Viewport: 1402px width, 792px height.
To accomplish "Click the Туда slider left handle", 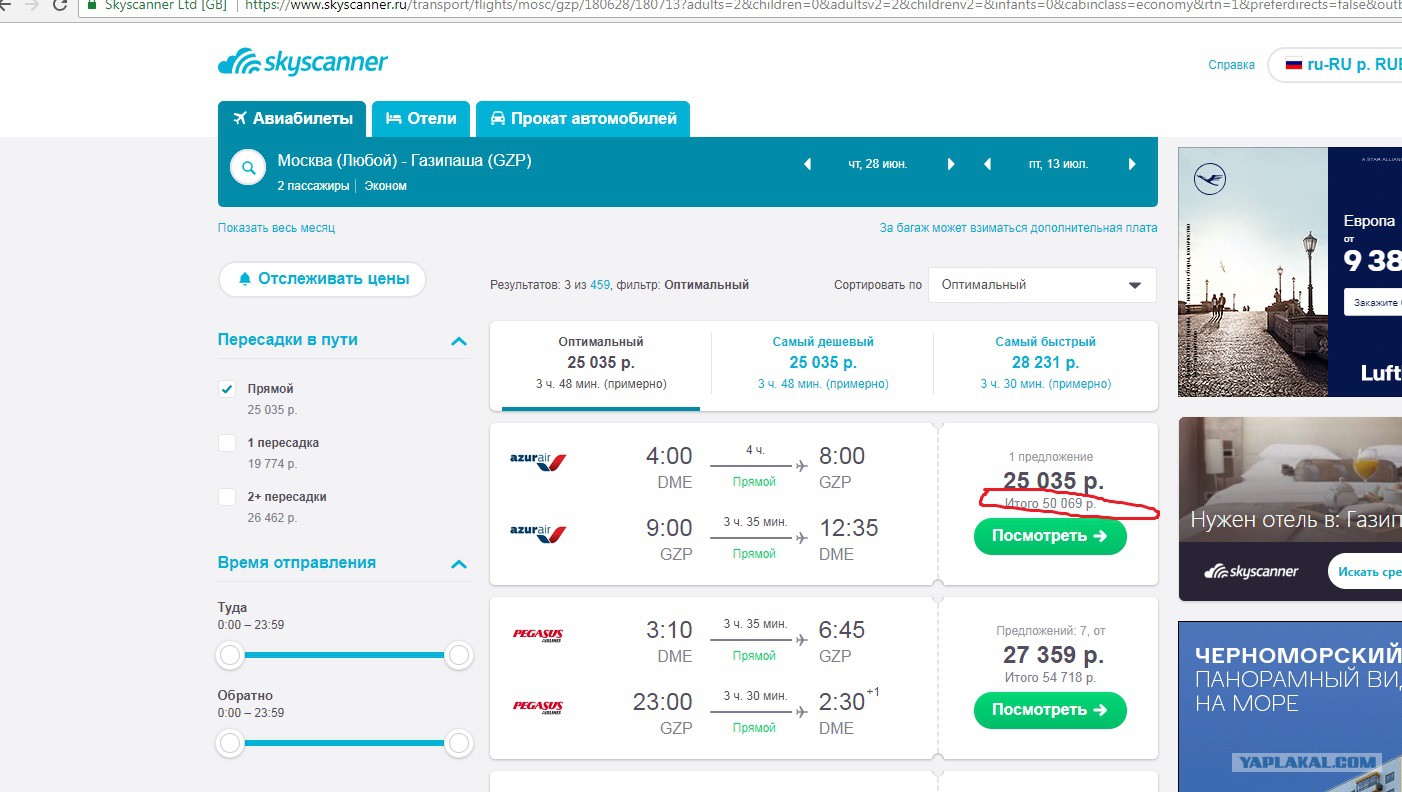I will point(230,656).
